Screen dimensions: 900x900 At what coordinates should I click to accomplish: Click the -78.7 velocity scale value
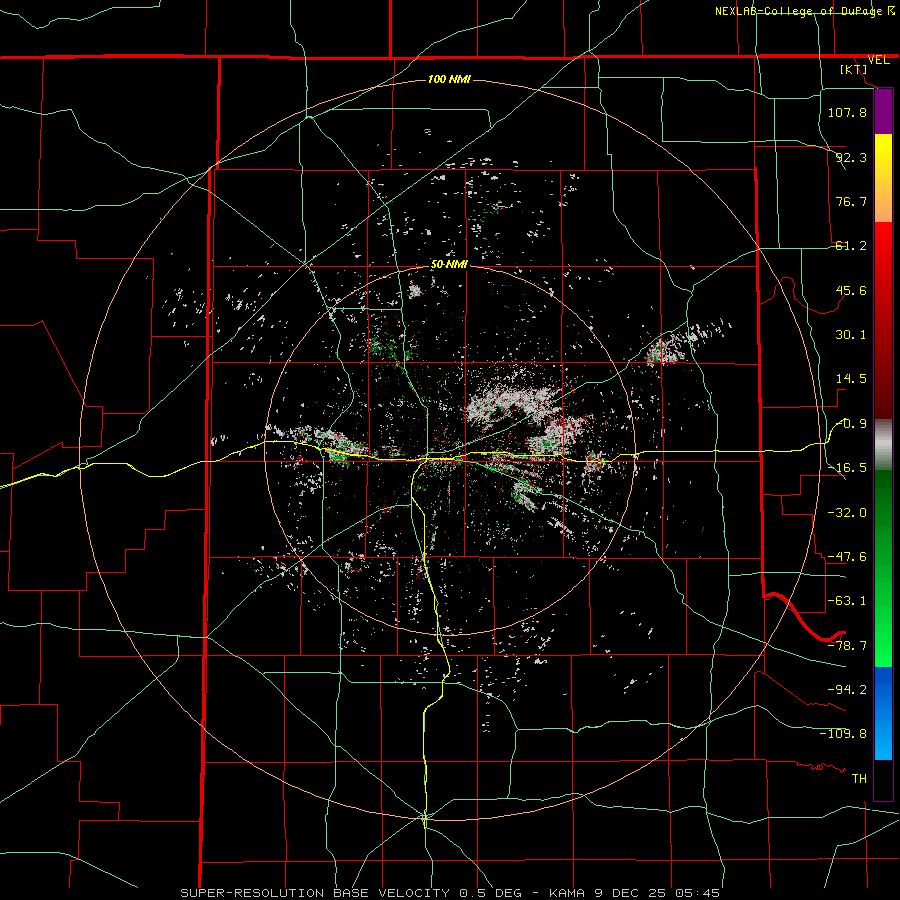coord(847,646)
